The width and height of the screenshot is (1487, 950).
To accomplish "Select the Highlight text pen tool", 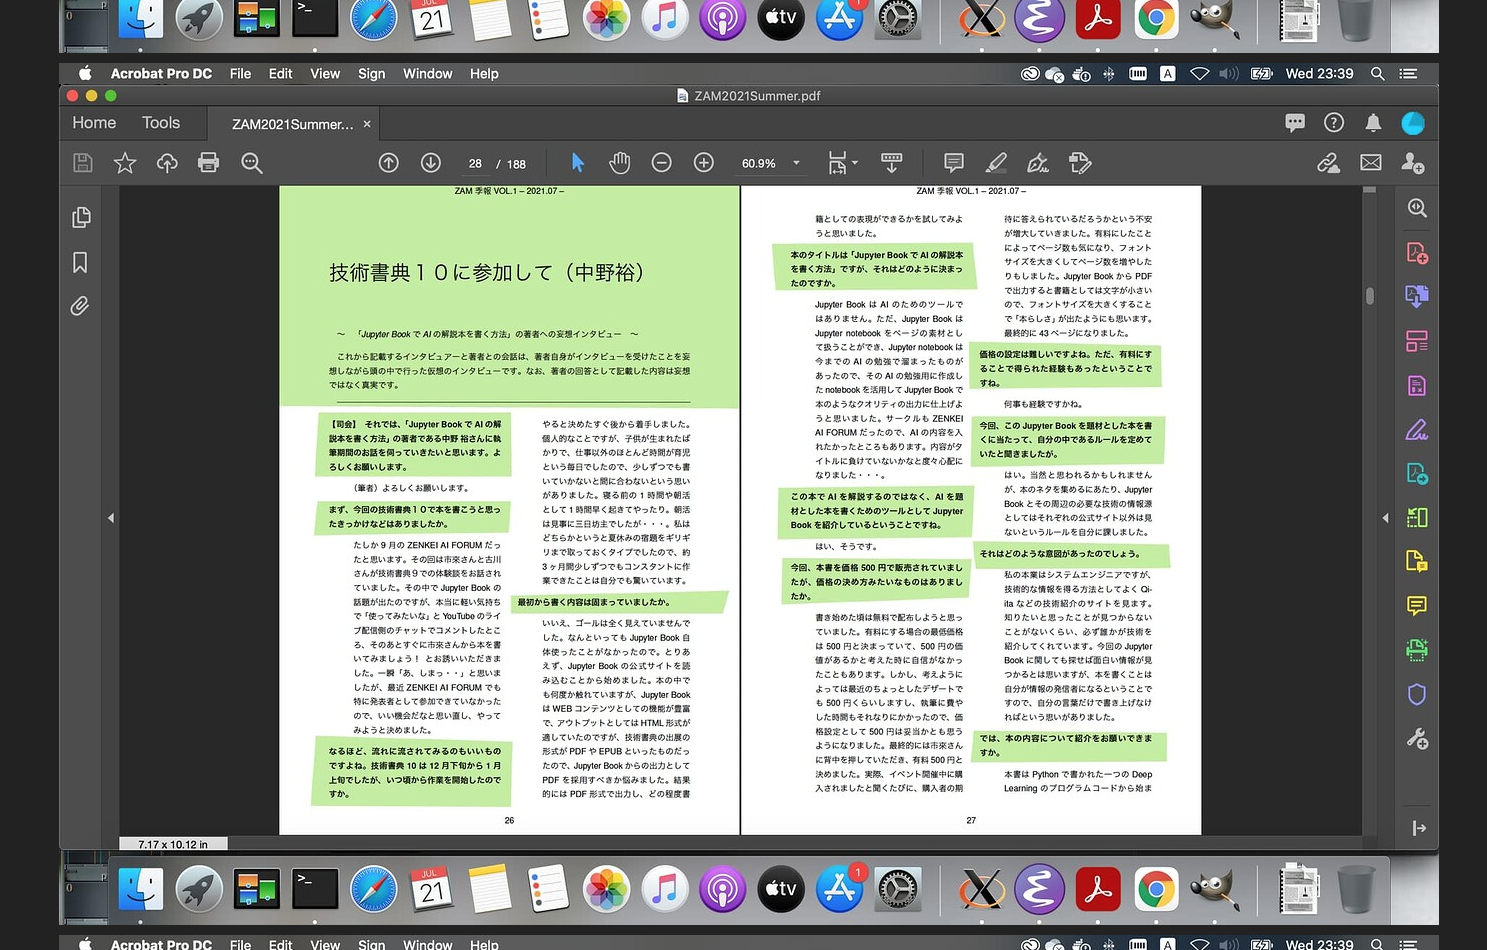I will tap(996, 163).
